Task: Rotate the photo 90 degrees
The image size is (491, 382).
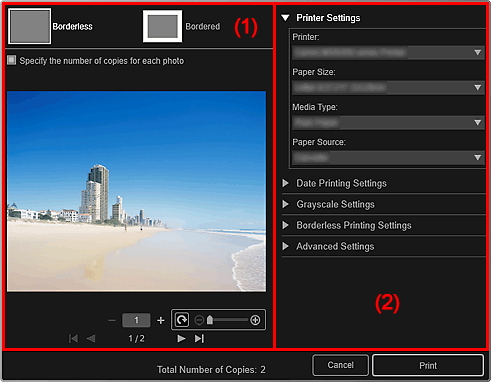Action: [182, 320]
